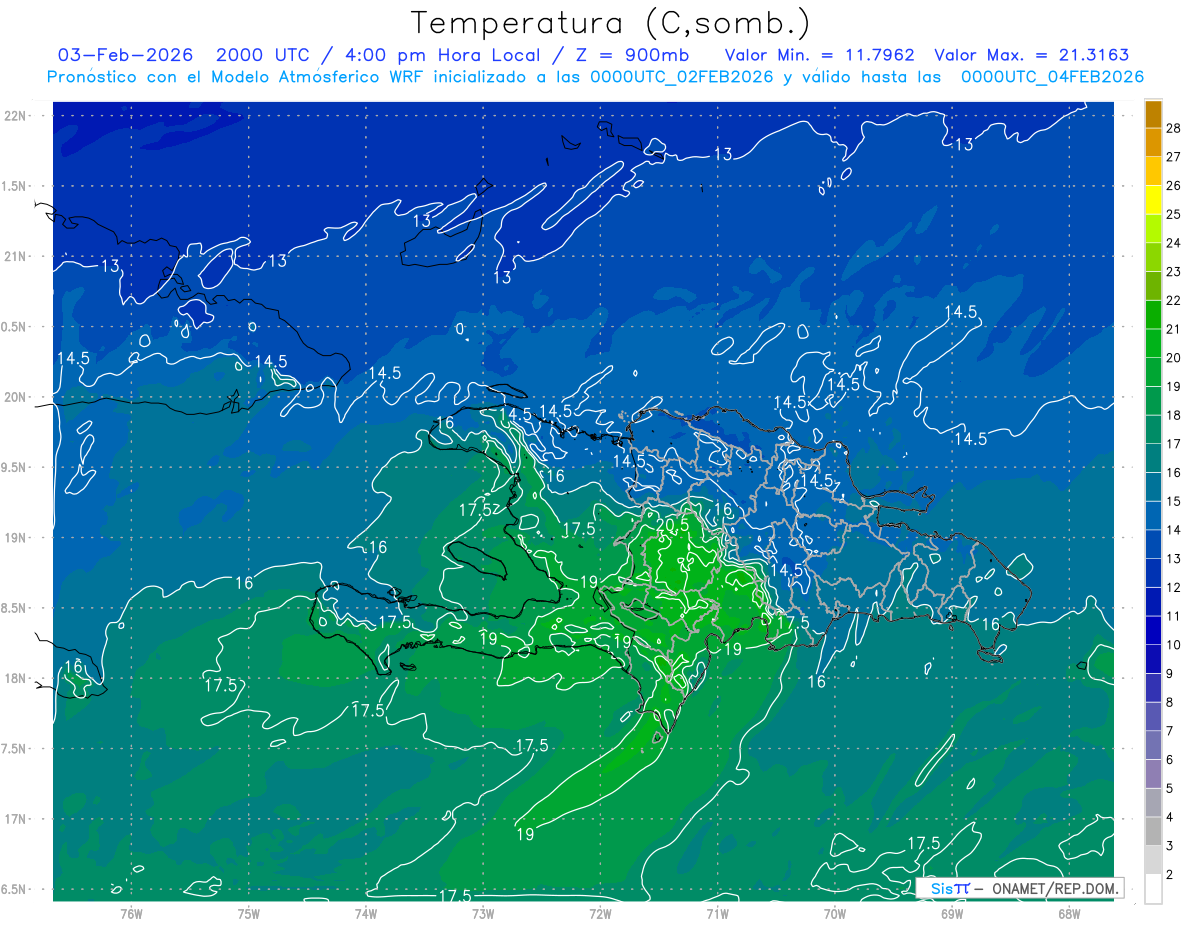Click the "Valor Min. = 11.7962" readout
Screen dimensions: 1200x927
pyautogui.click(x=820, y=55)
